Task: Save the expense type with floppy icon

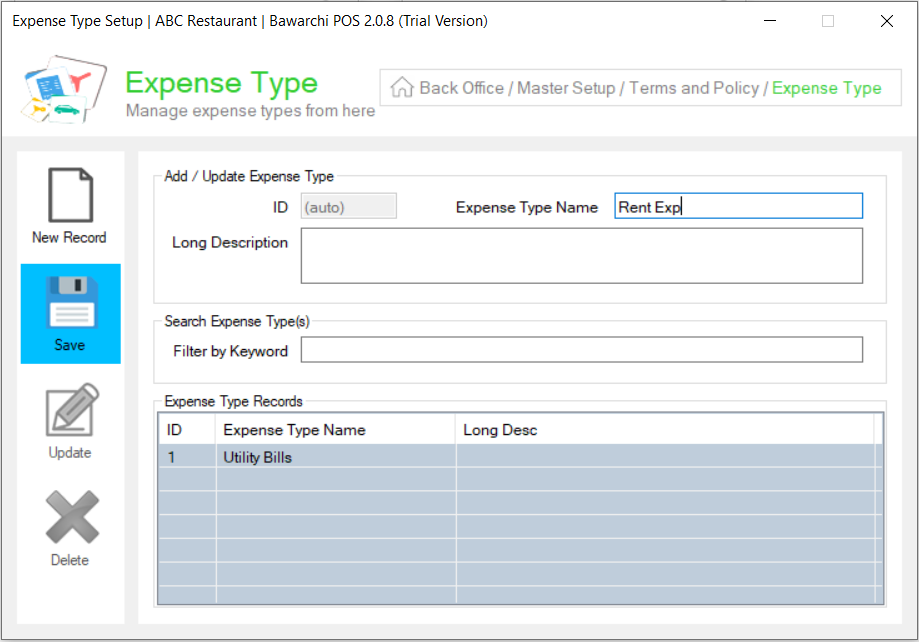Action: click(x=70, y=304)
